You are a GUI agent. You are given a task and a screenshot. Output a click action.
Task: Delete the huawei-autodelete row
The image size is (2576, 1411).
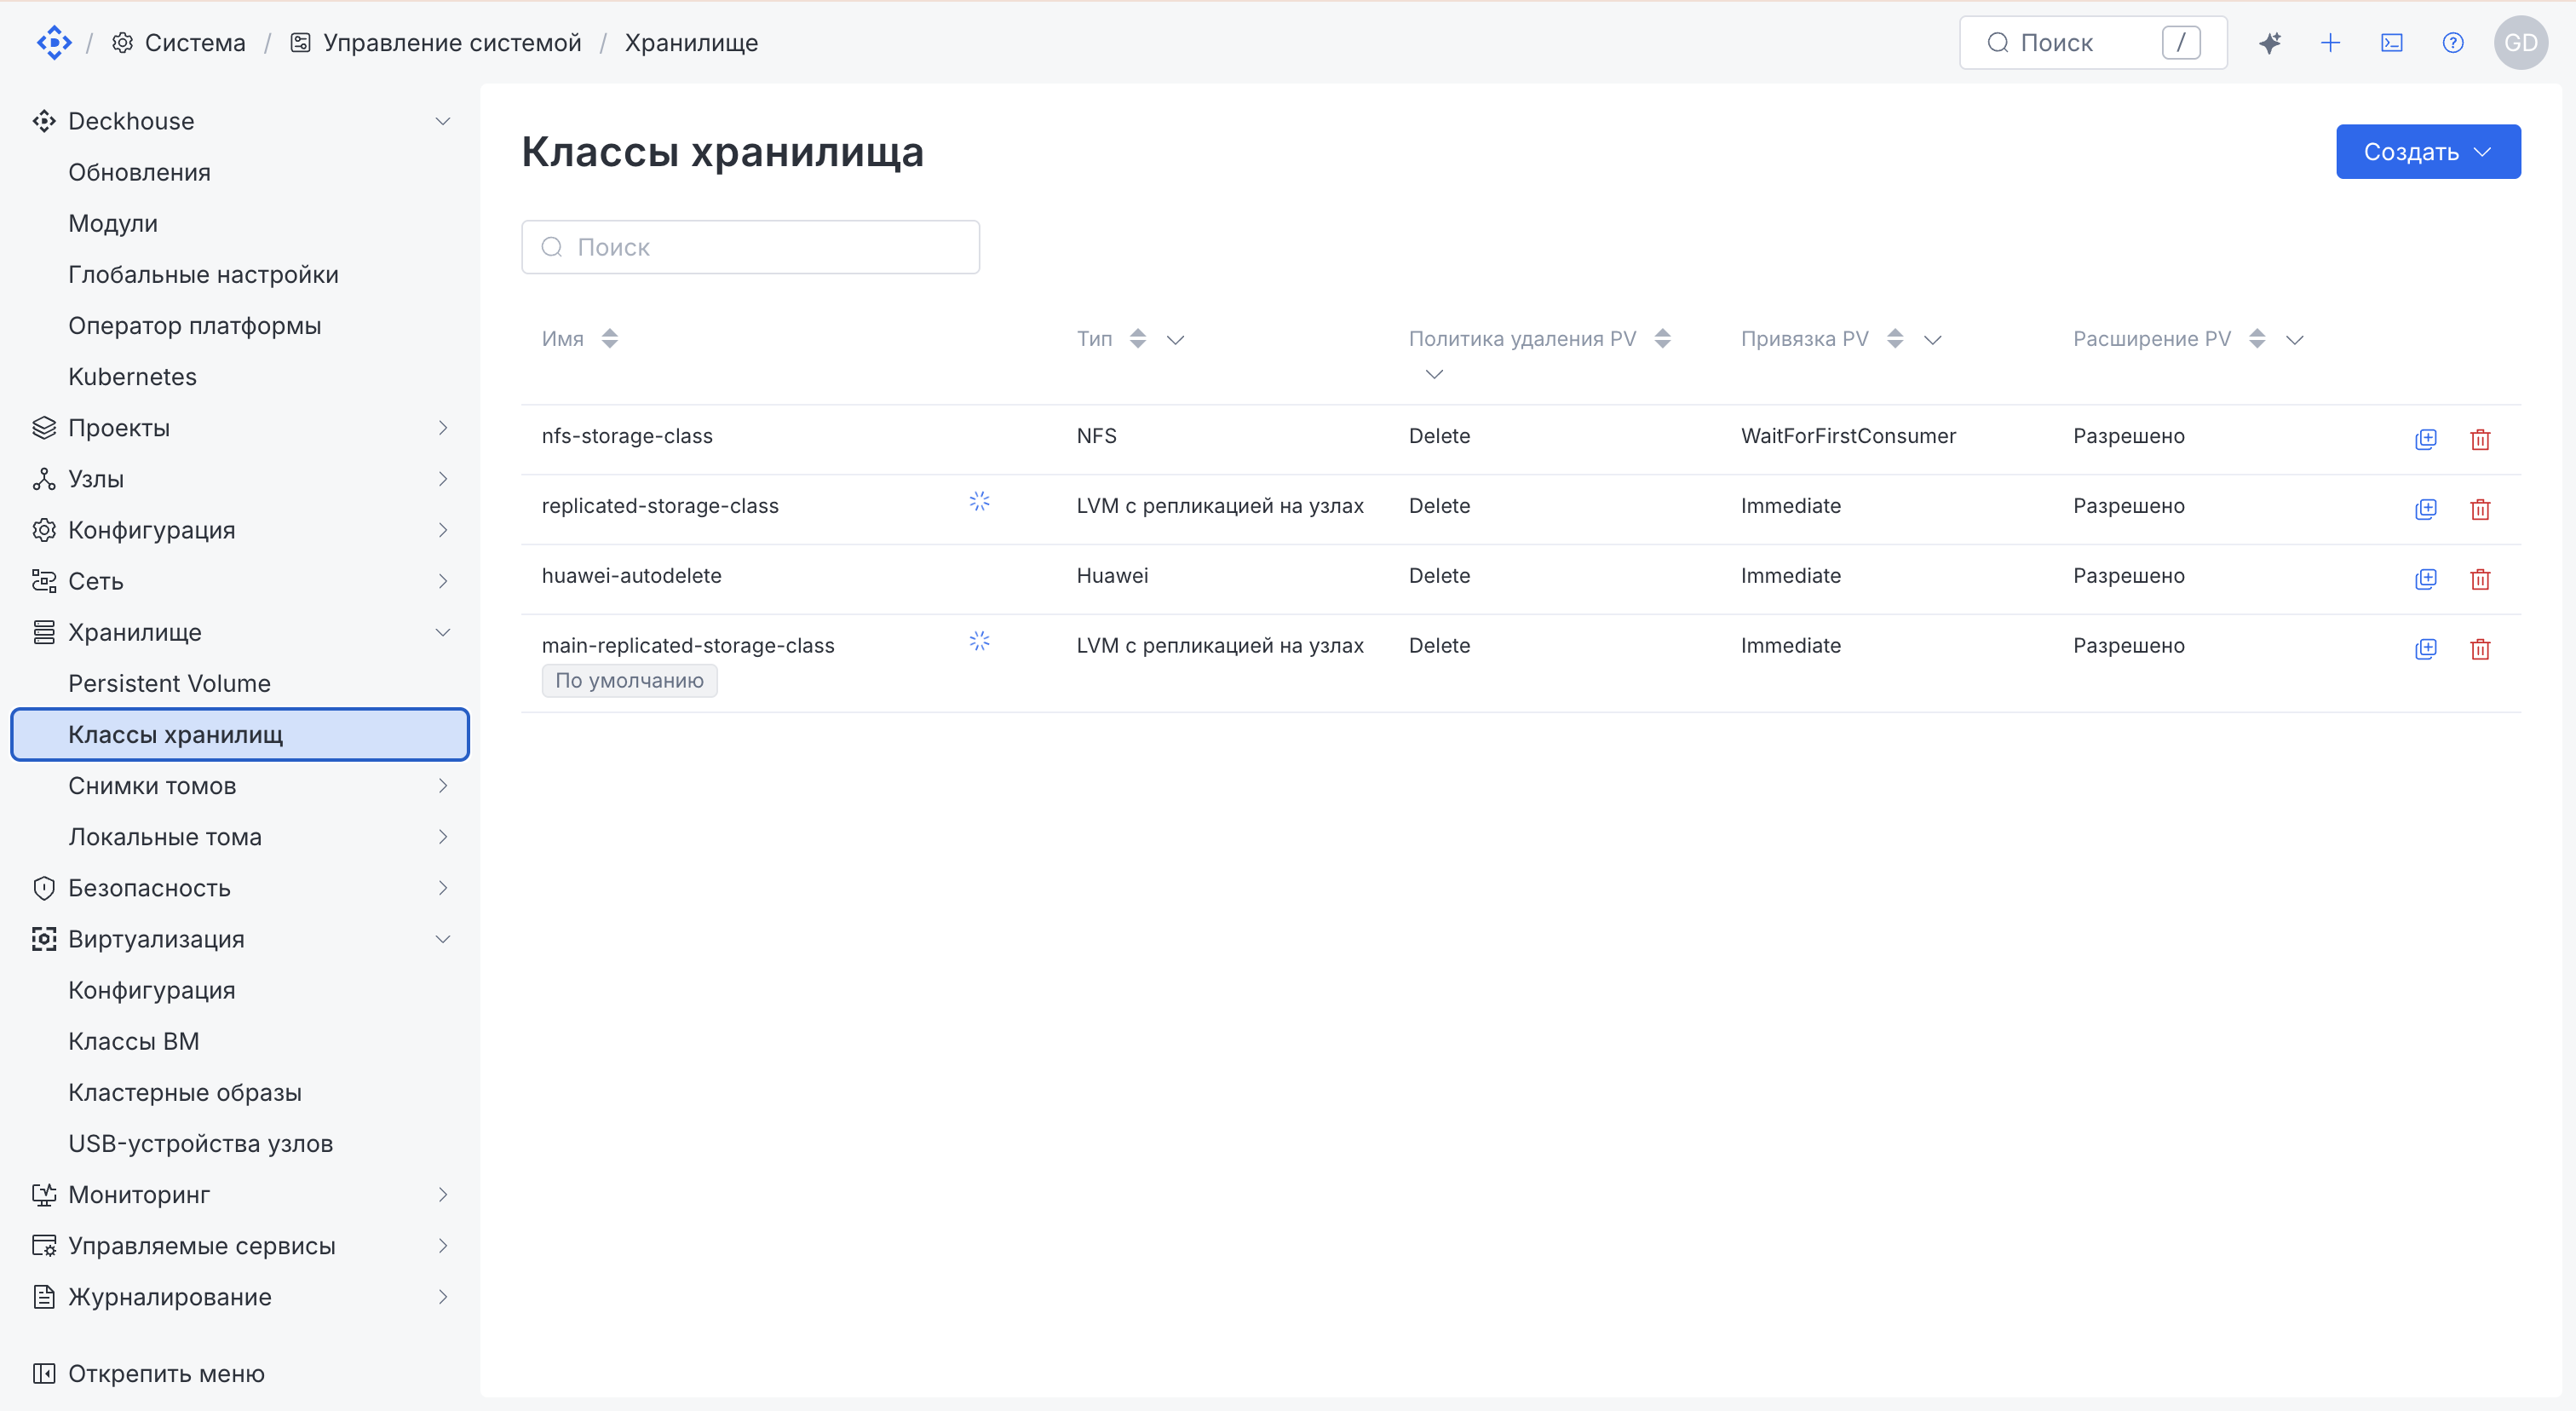click(x=2480, y=579)
